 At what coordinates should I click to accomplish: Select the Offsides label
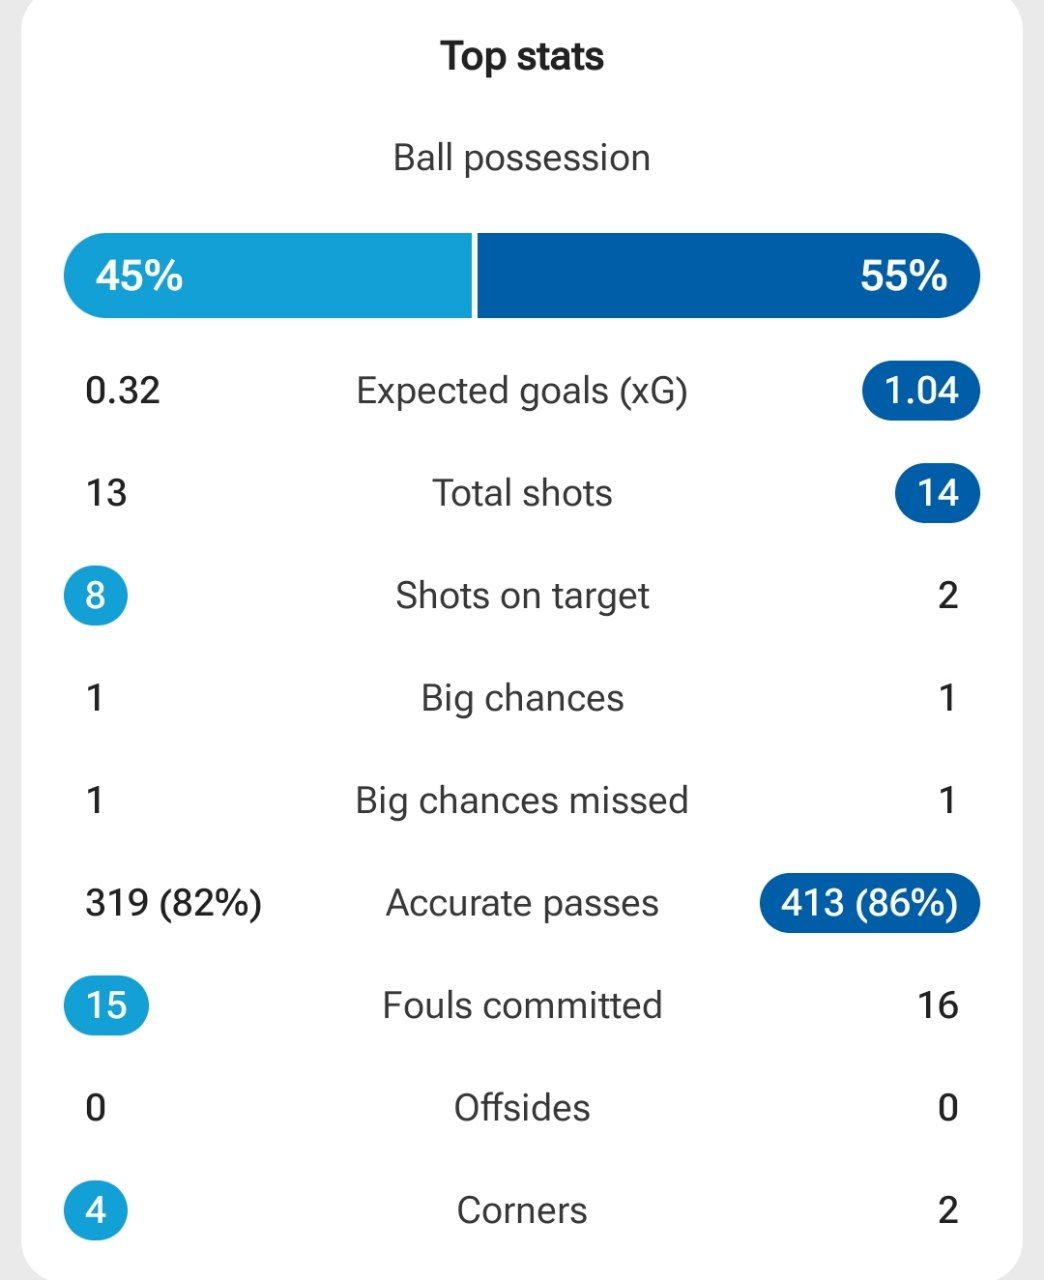[x=522, y=1108]
